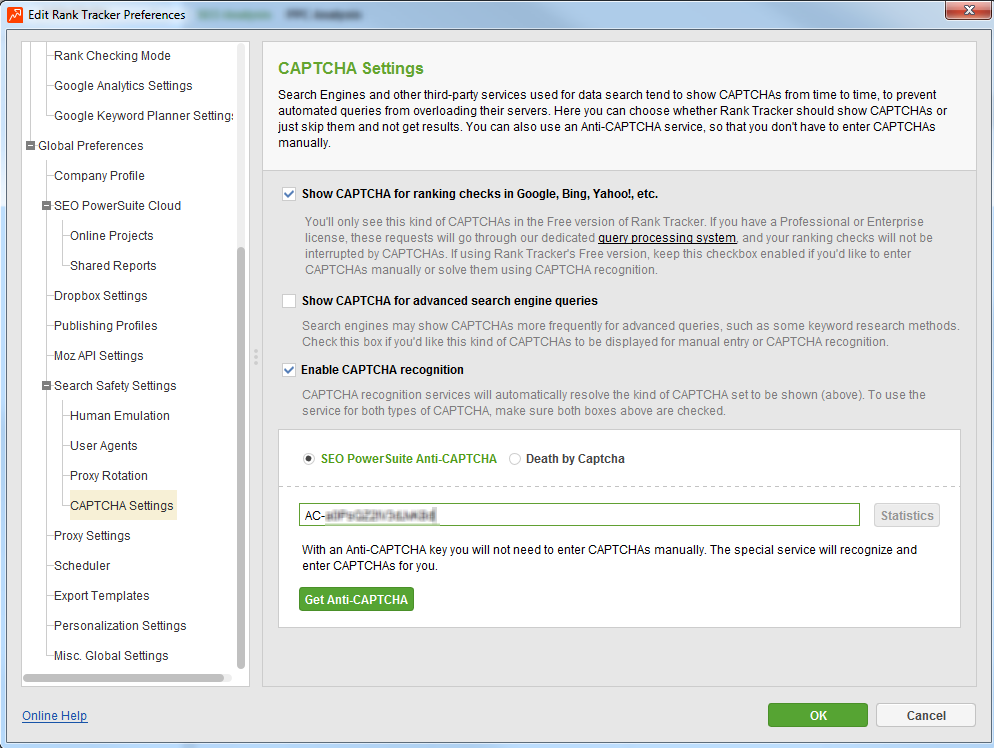The image size is (994, 748).
Task: Click the Statistics button
Action: click(907, 515)
